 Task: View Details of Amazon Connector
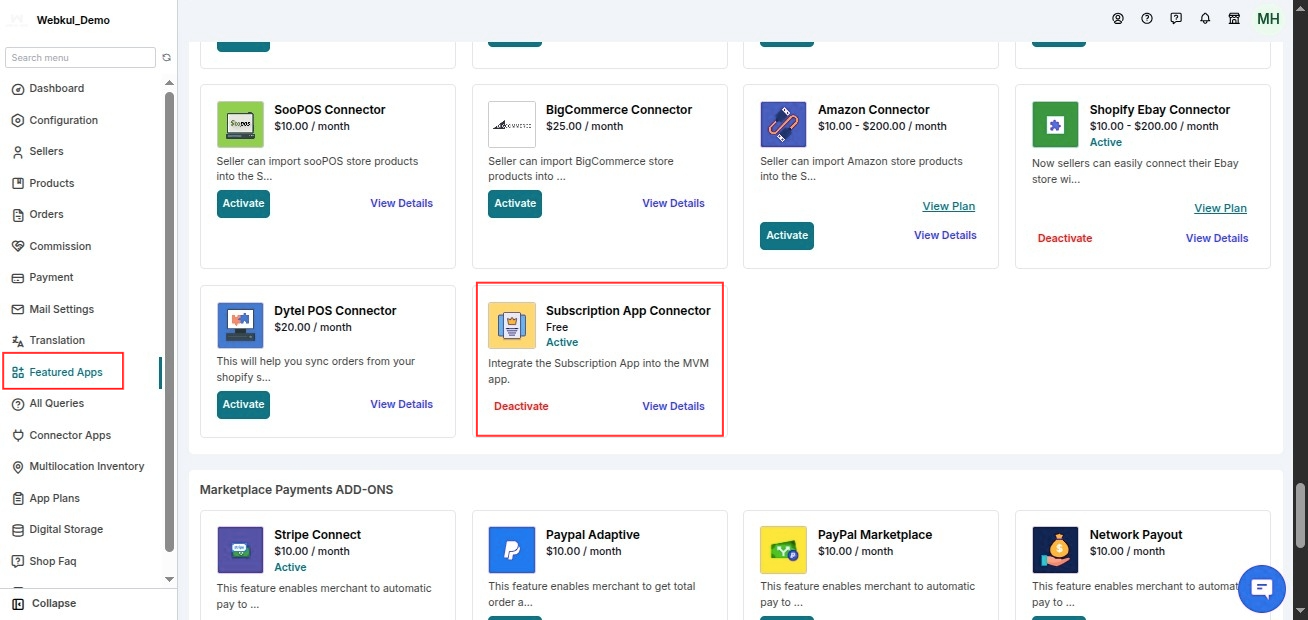pos(945,235)
